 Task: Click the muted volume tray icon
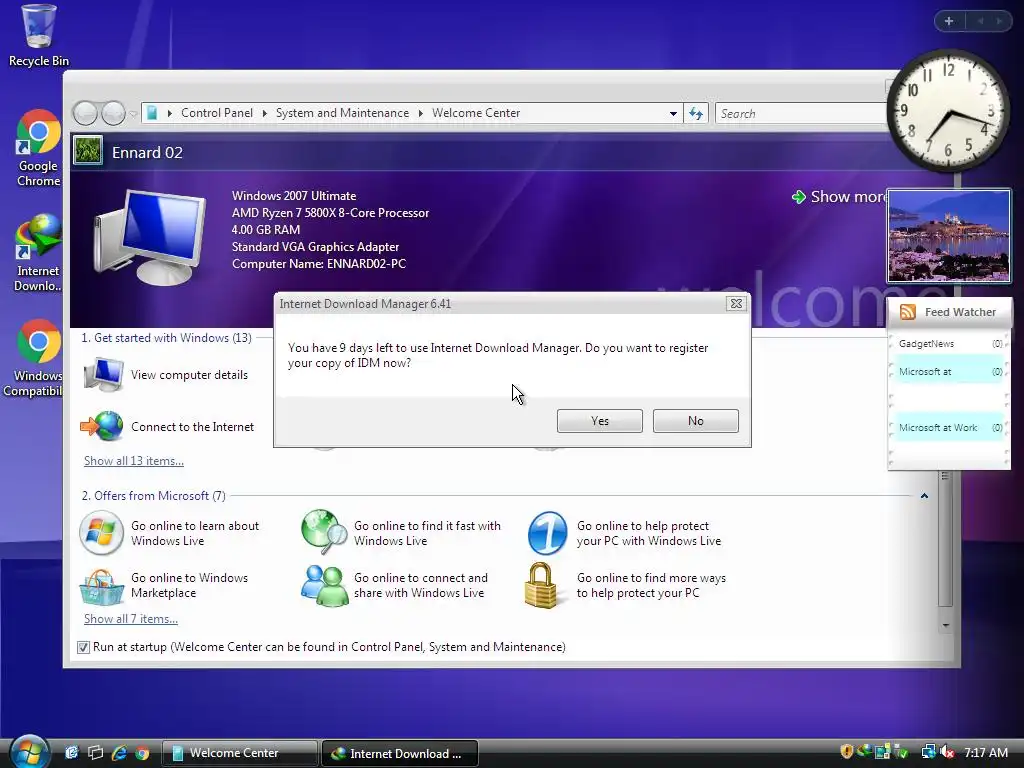pos(946,752)
